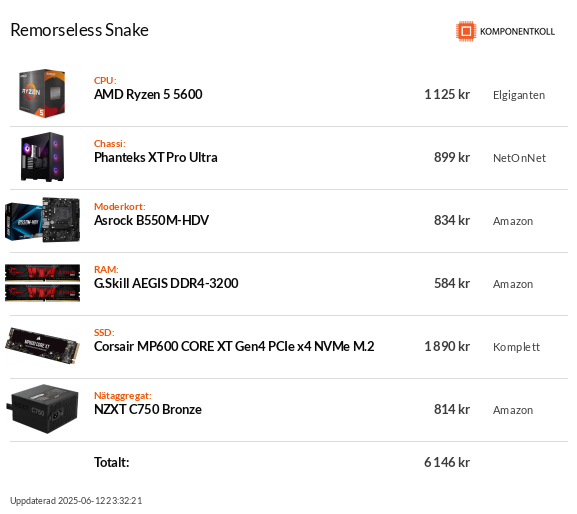Visit the Elgiganten store link

519,95
